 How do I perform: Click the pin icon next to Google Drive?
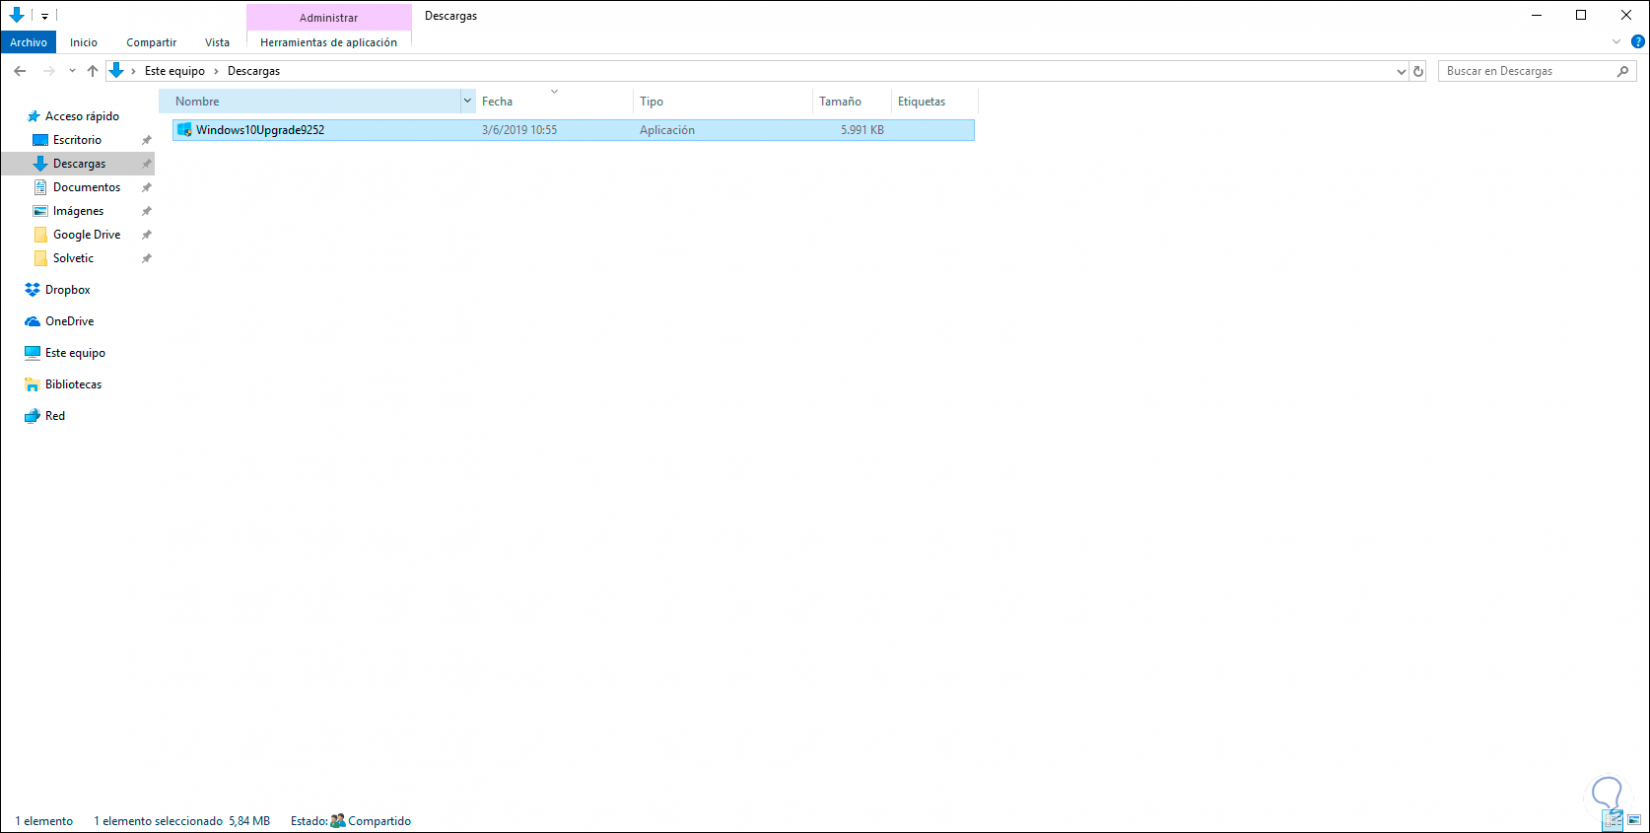pos(146,235)
